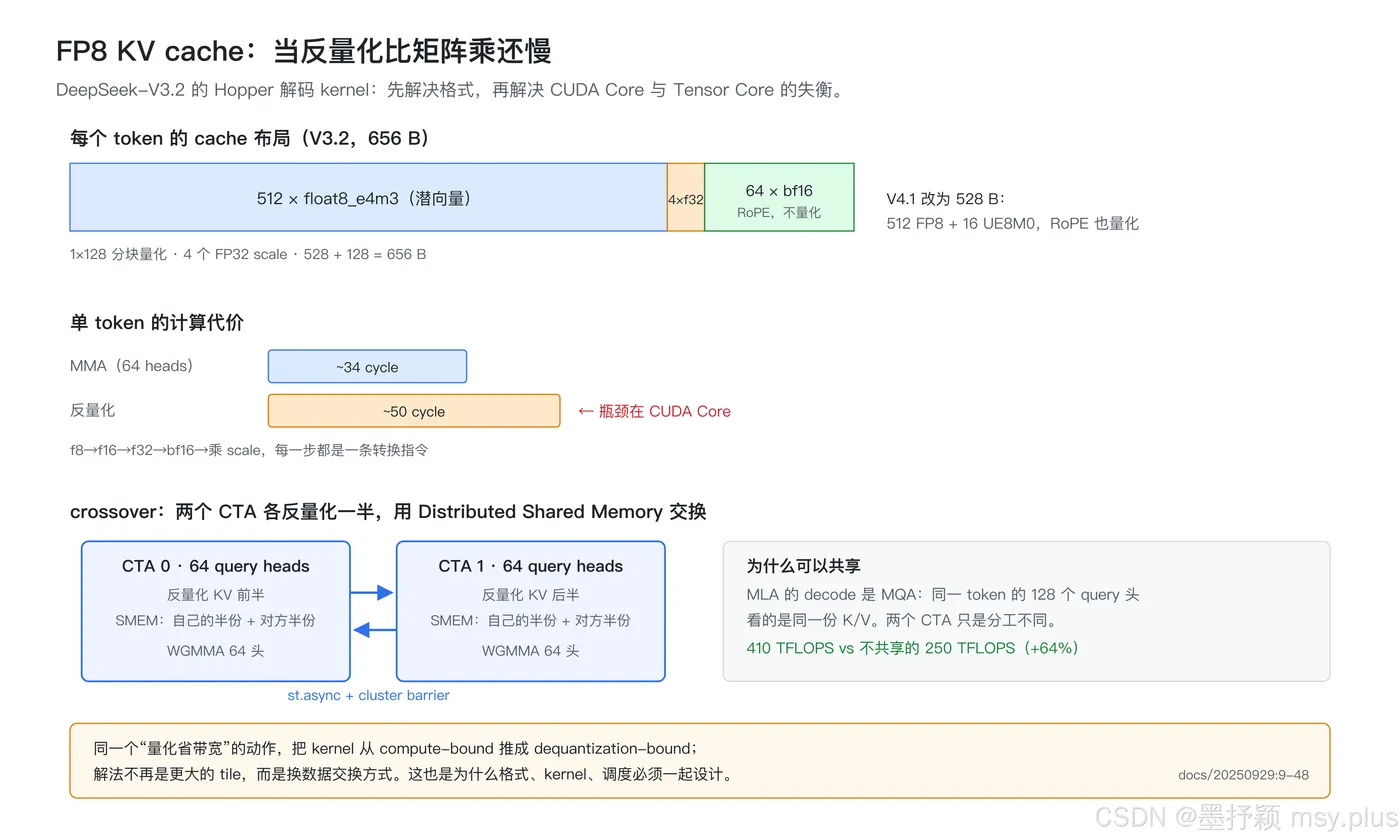The width and height of the screenshot is (1400, 840).
Task: Click the red text "瓶颈在 CUDA Core"
Action: [x=655, y=411]
